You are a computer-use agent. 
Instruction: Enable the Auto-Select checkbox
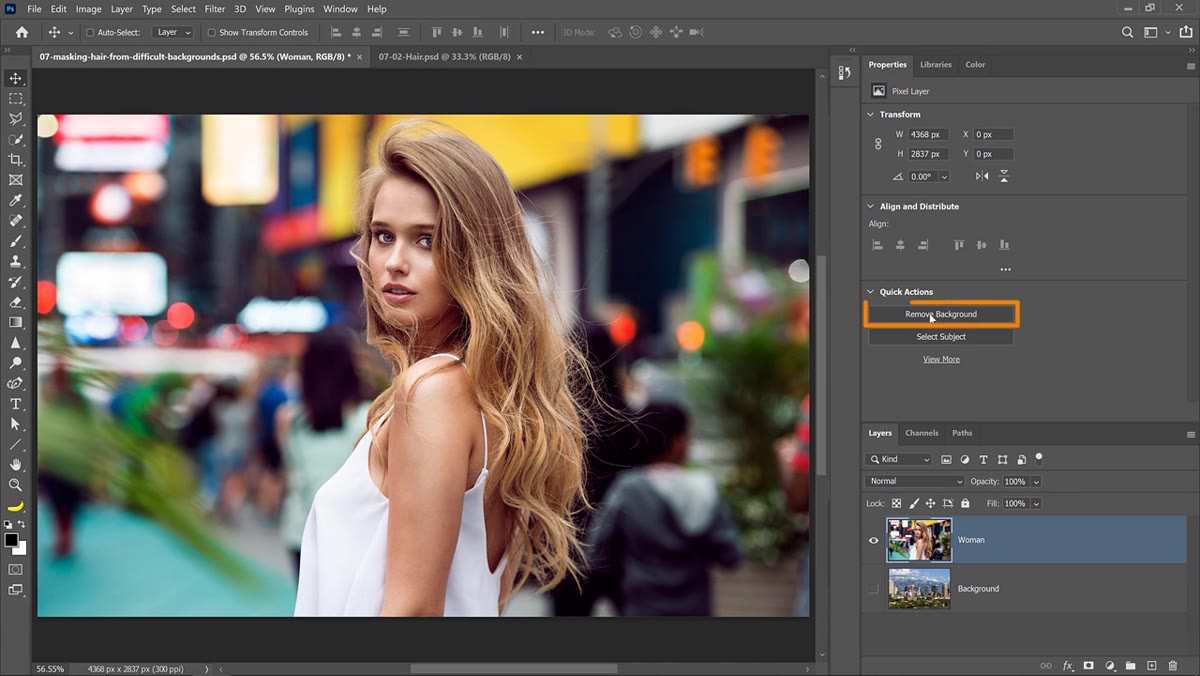90,32
